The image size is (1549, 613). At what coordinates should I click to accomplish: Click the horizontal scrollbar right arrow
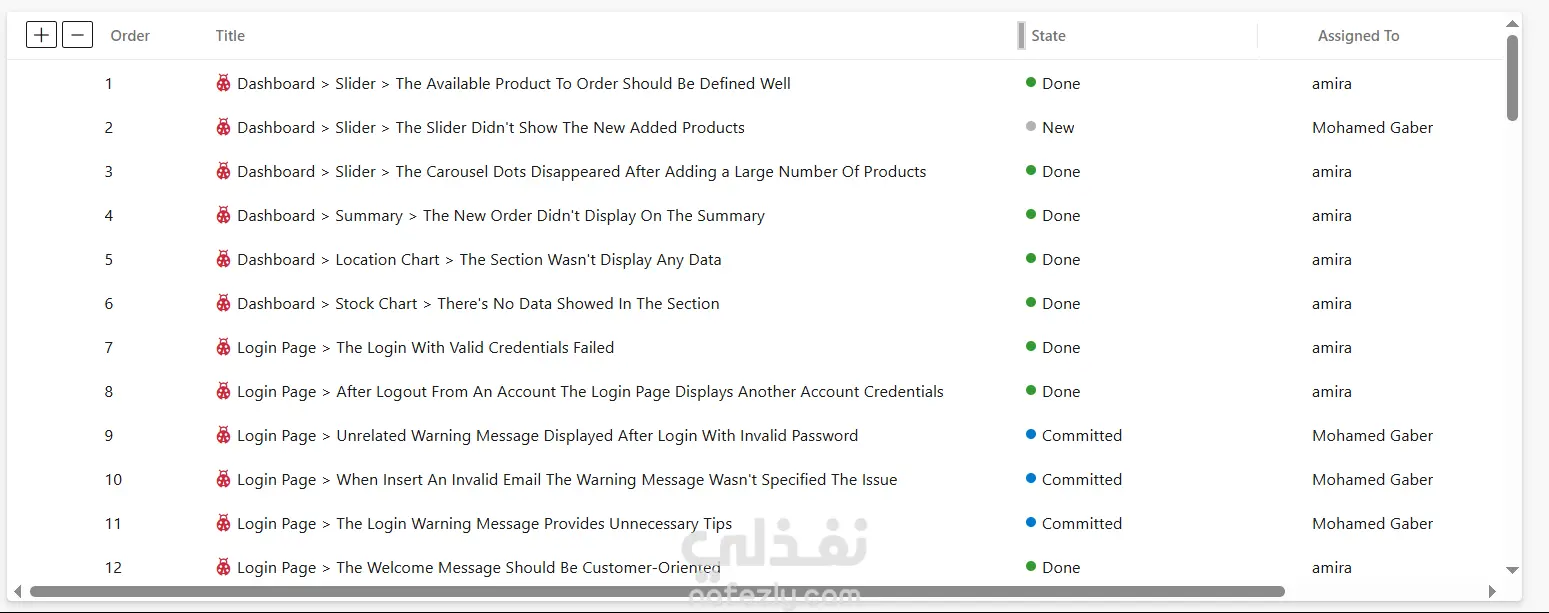pos(1492,592)
